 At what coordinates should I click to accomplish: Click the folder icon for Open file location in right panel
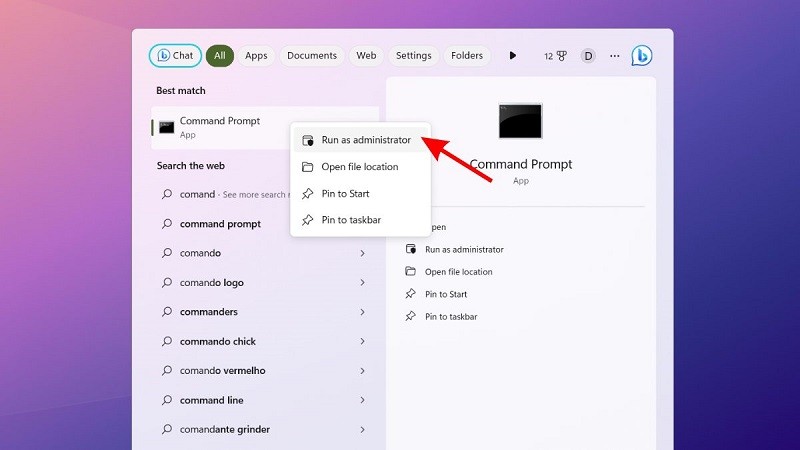coord(410,272)
